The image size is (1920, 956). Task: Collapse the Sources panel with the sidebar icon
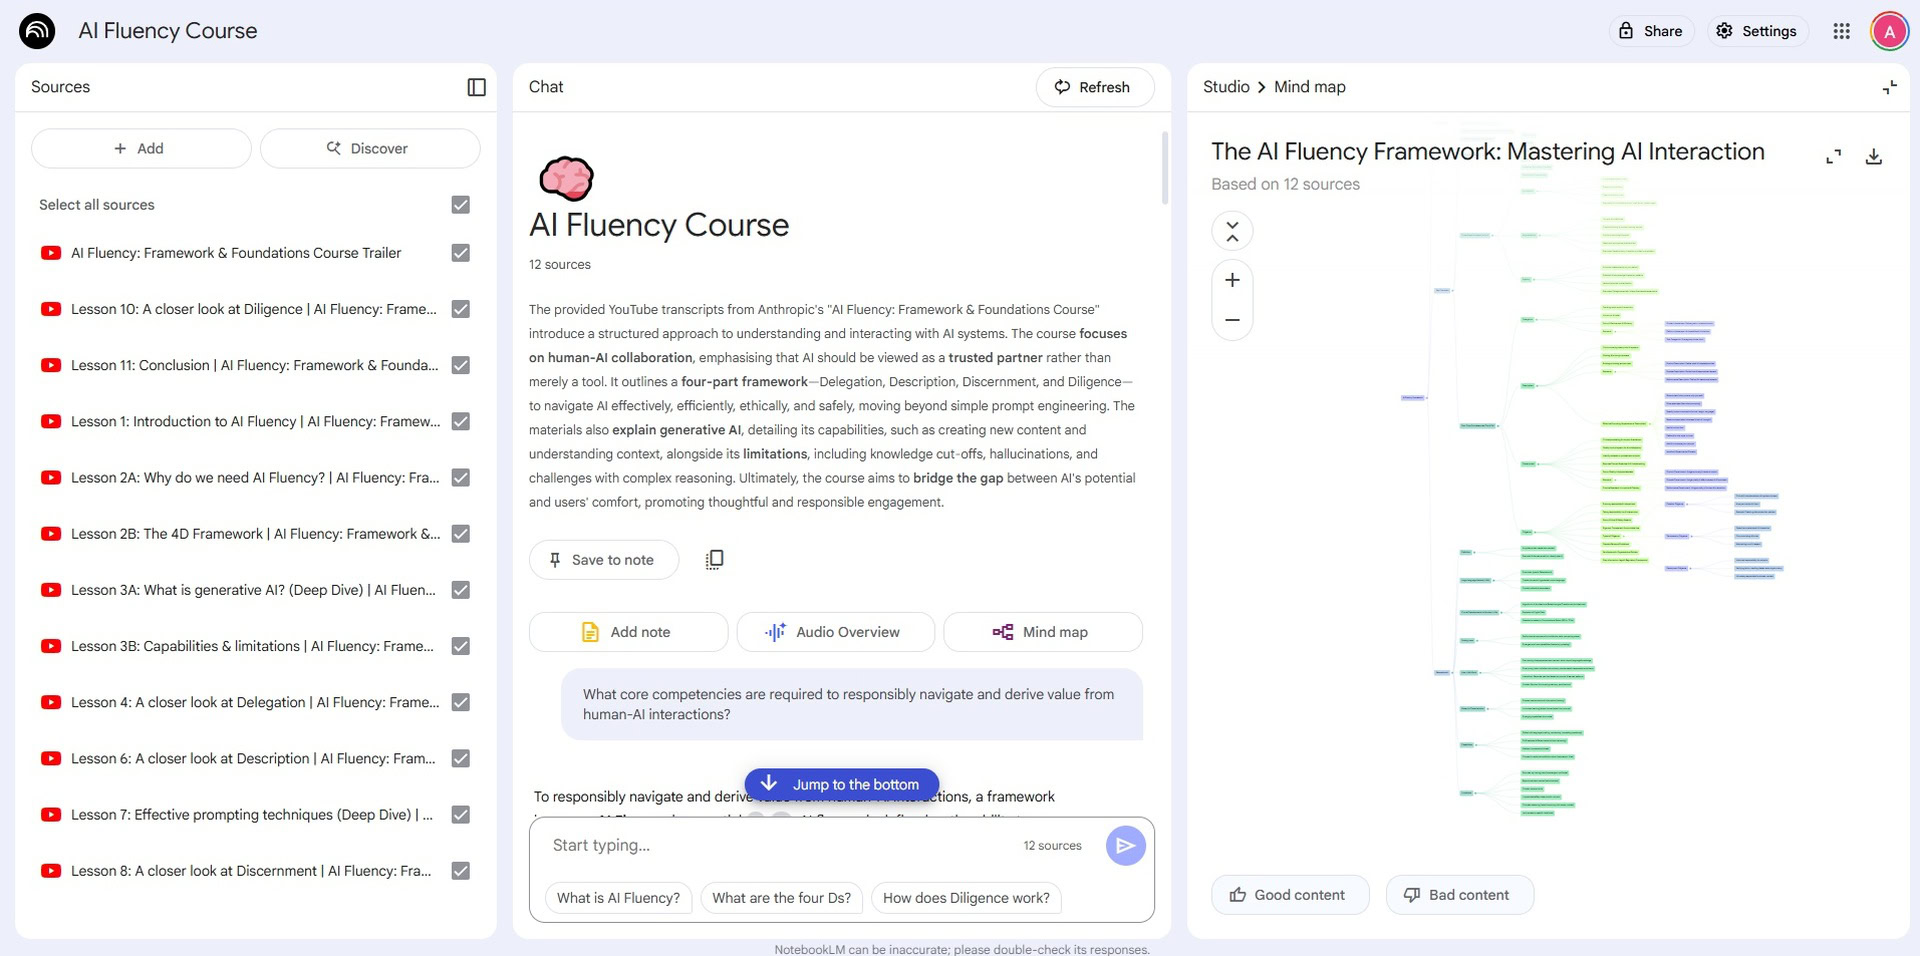pyautogui.click(x=476, y=87)
